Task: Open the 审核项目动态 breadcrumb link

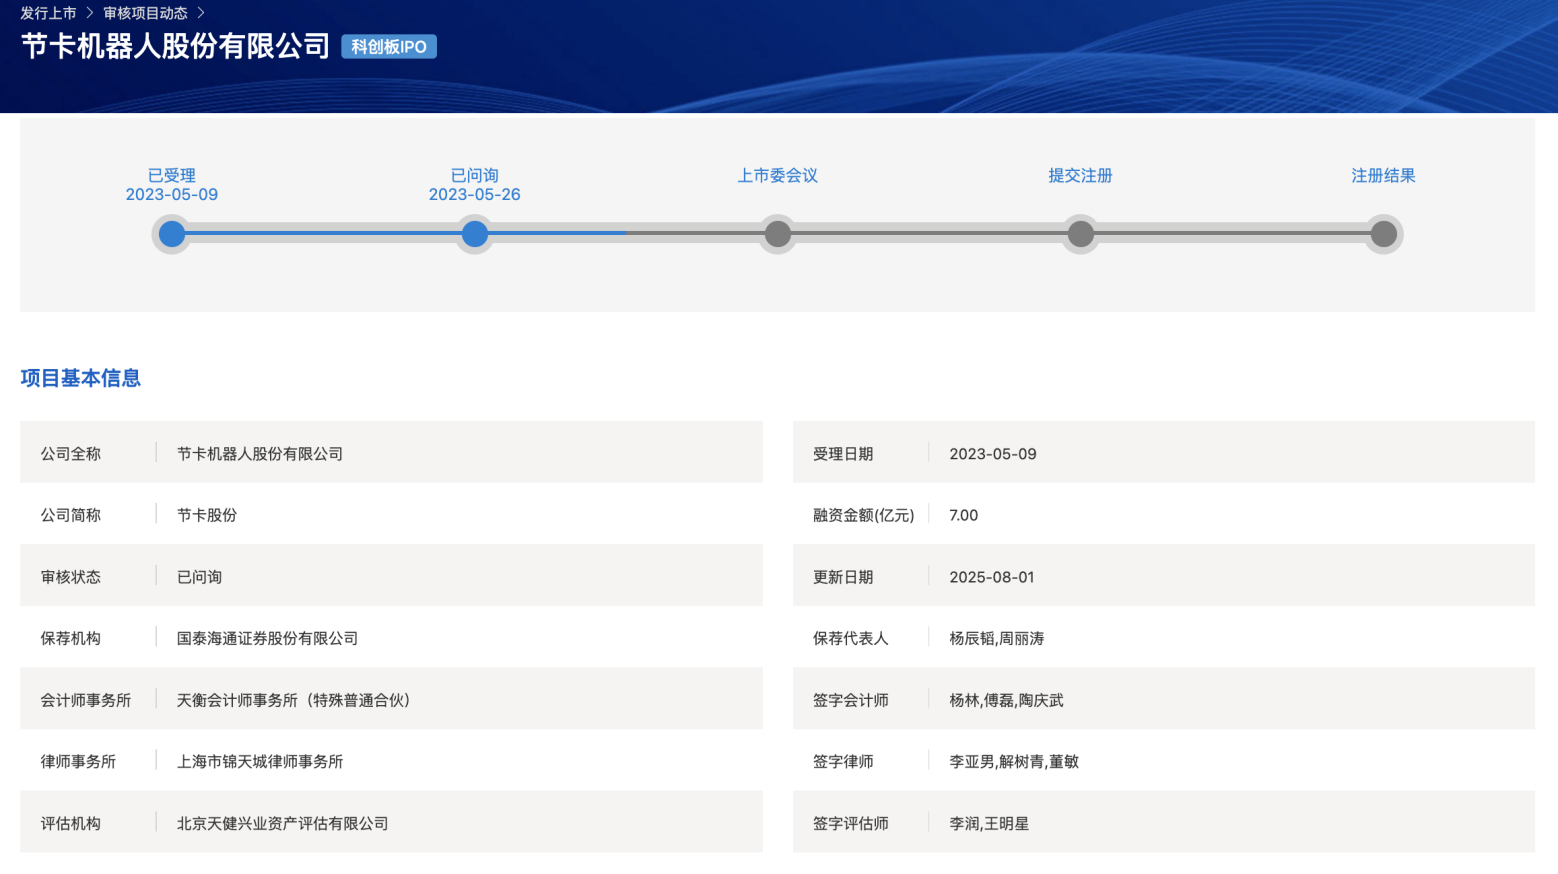Action: (146, 13)
